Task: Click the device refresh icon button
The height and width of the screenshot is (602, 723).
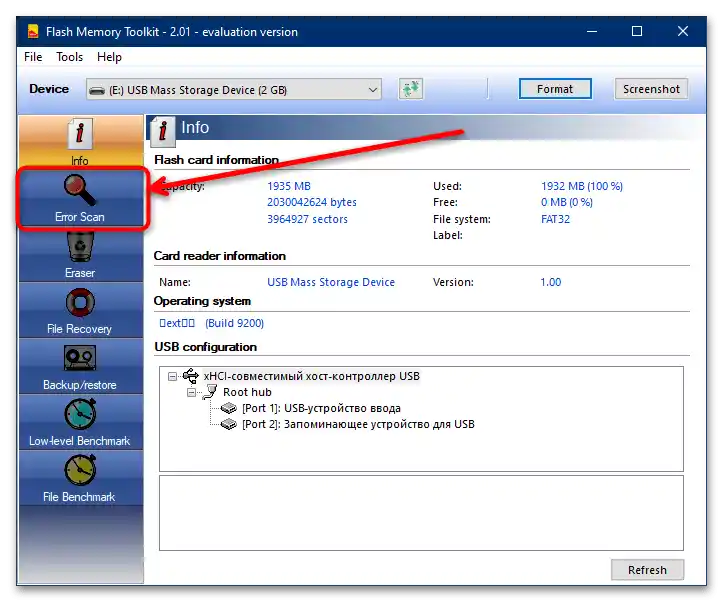Action: tap(410, 89)
